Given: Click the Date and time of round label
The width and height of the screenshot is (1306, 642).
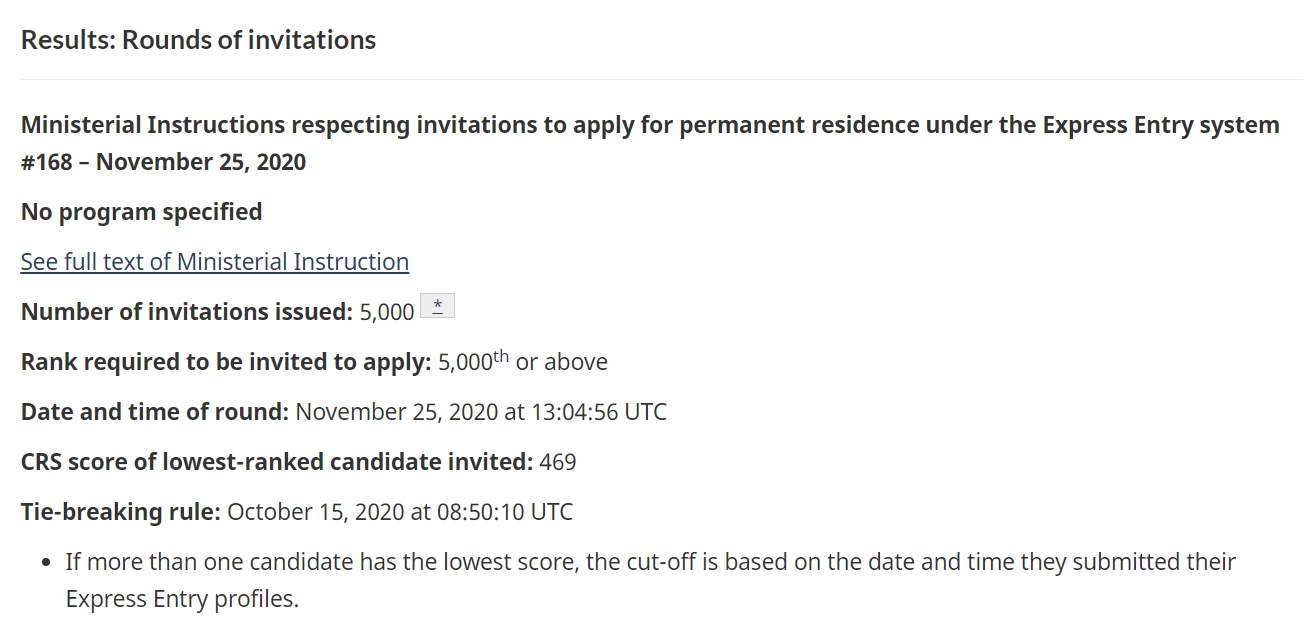Looking at the screenshot, I should click(155, 412).
